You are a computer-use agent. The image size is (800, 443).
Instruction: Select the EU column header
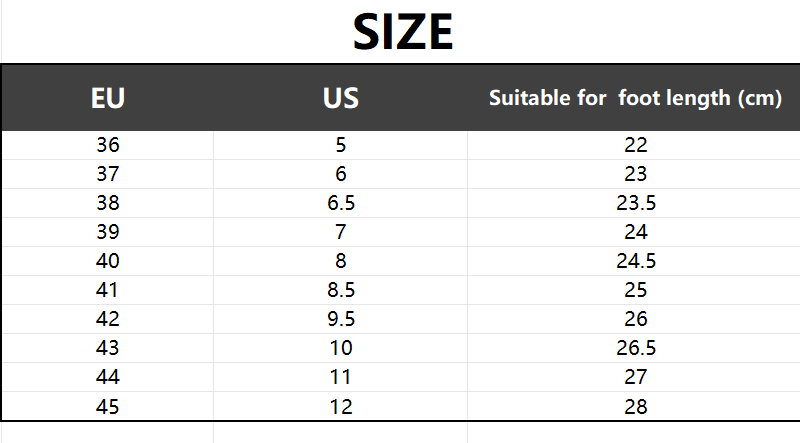[x=108, y=98]
